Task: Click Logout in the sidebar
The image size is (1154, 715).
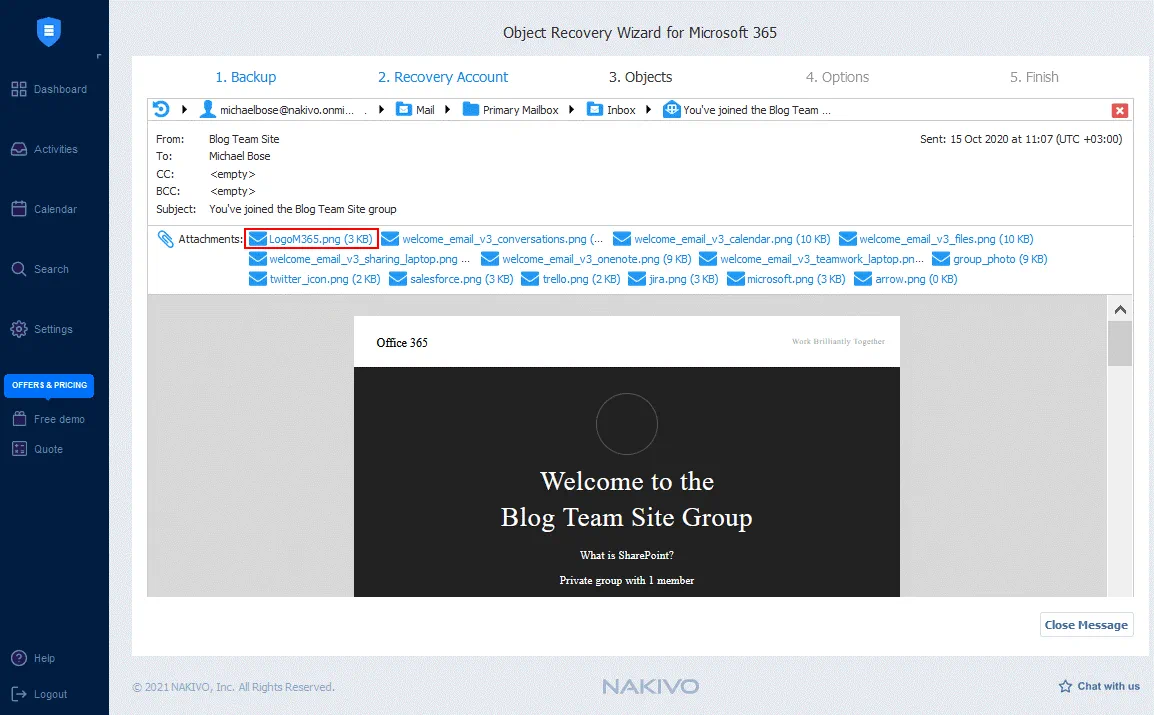Action: [39, 694]
